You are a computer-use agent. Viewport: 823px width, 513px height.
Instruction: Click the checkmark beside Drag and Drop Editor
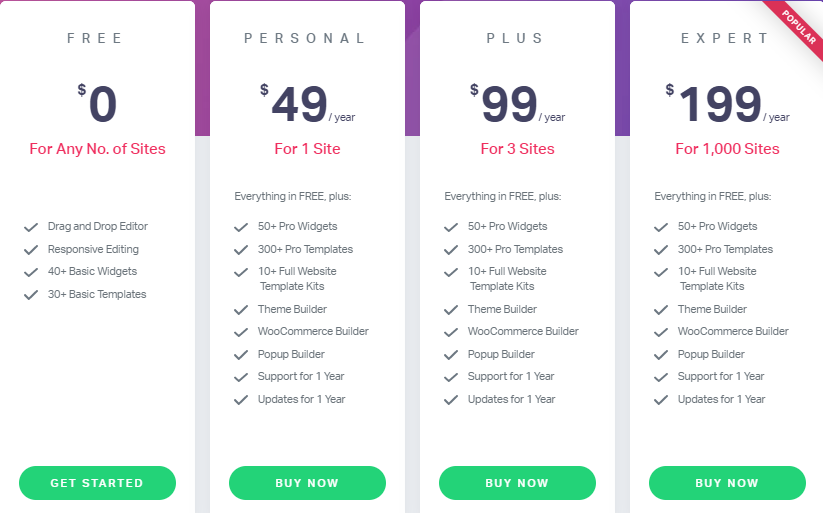pos(31,227)
